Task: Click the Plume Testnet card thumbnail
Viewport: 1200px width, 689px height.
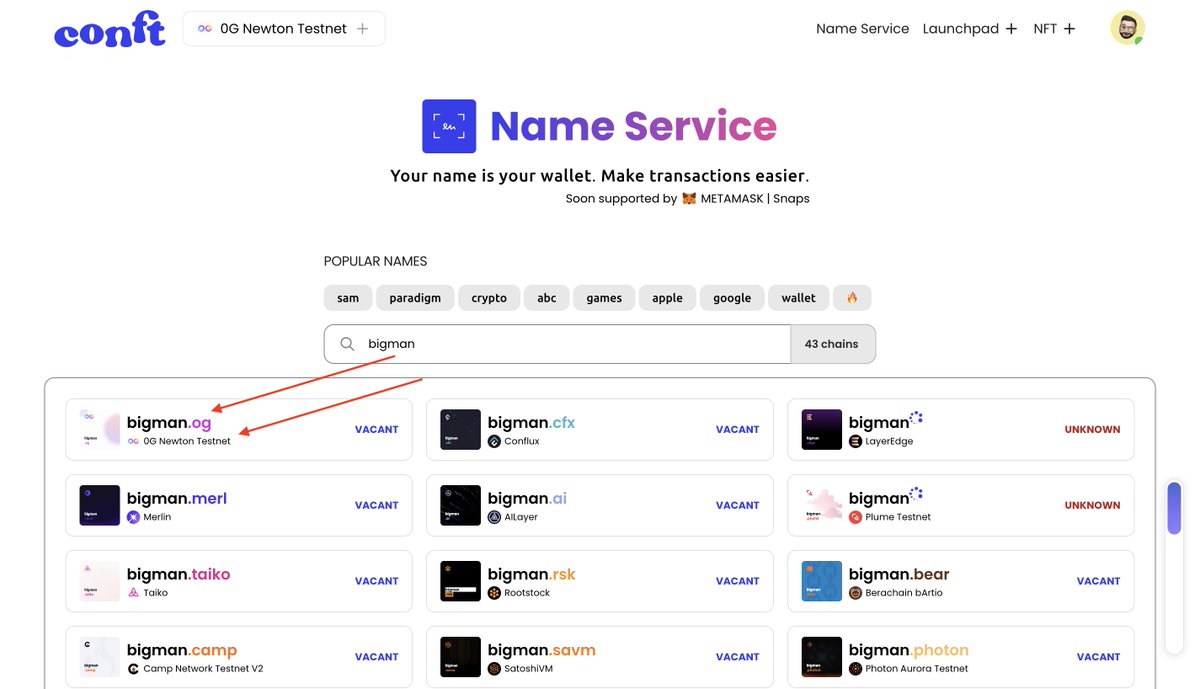Action: (x=822, y=505)
